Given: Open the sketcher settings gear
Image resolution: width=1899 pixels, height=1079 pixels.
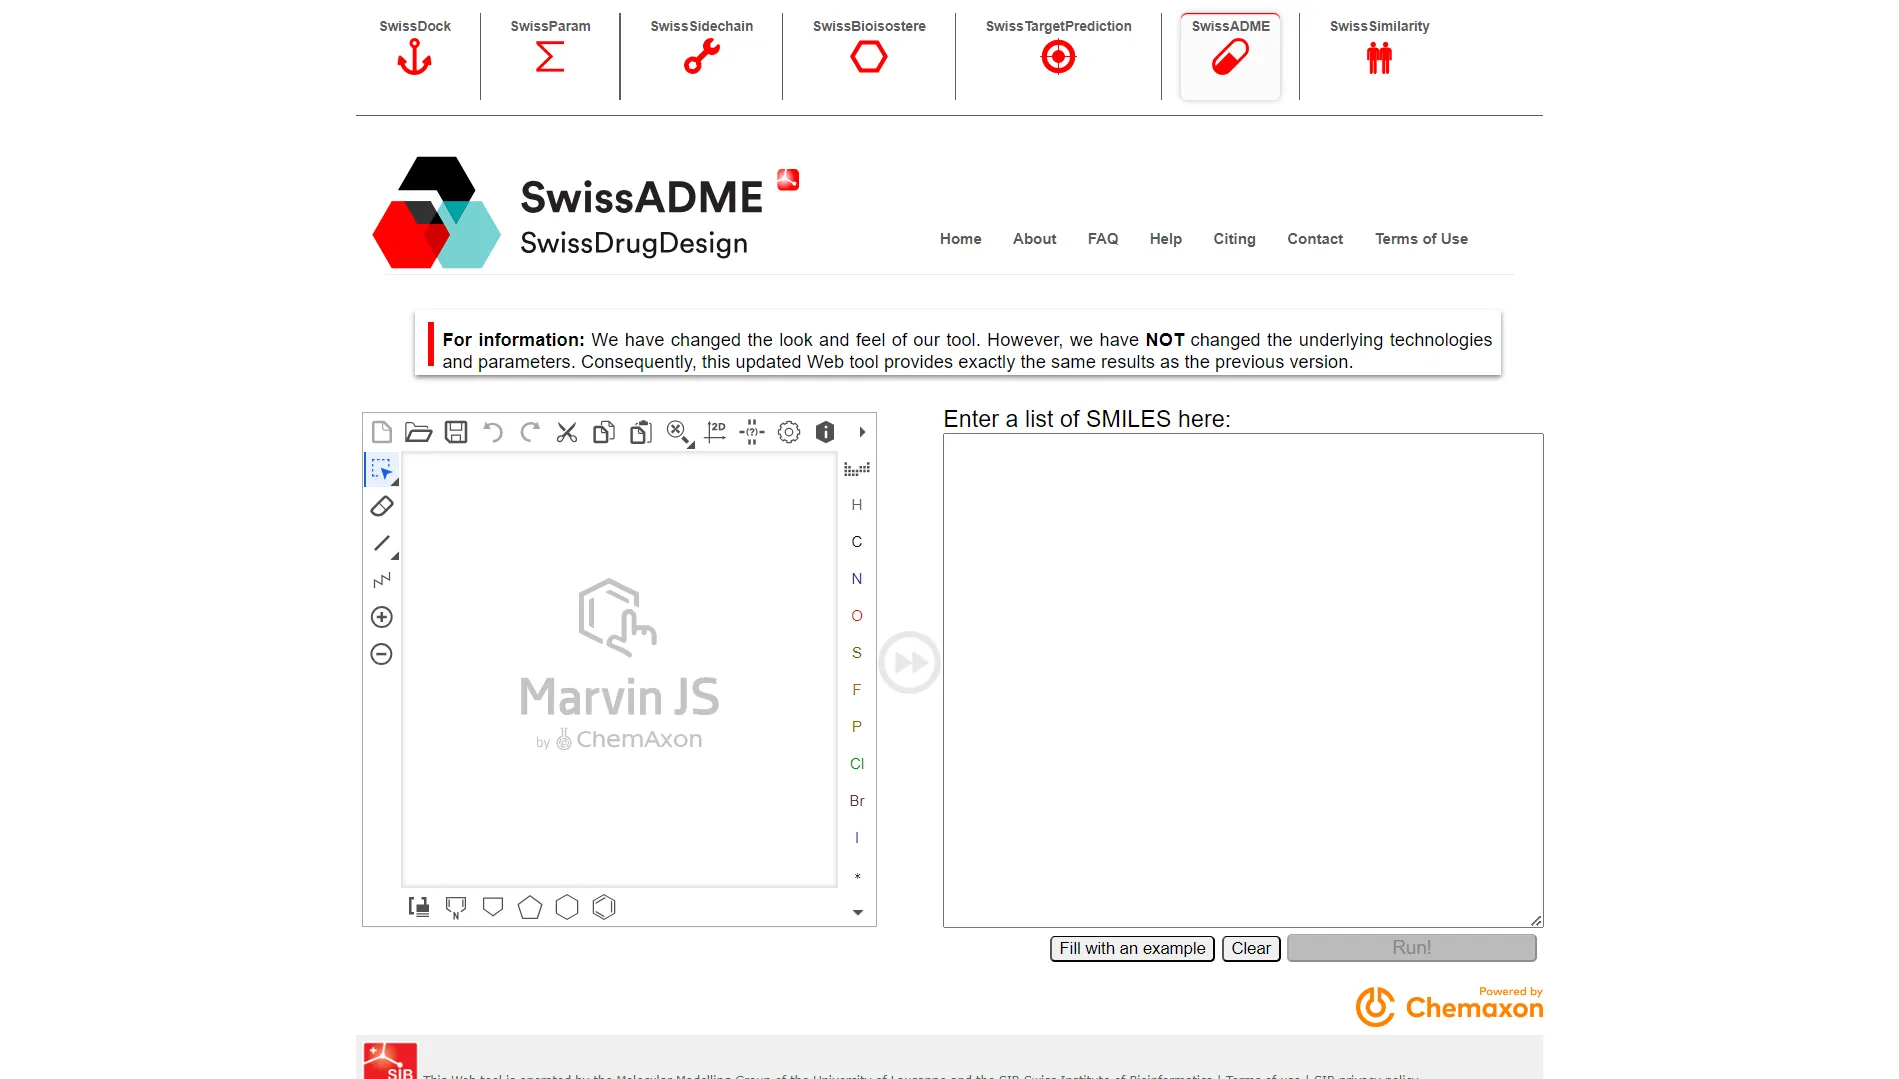Looking at the screenshot, I should coord(789,432).
